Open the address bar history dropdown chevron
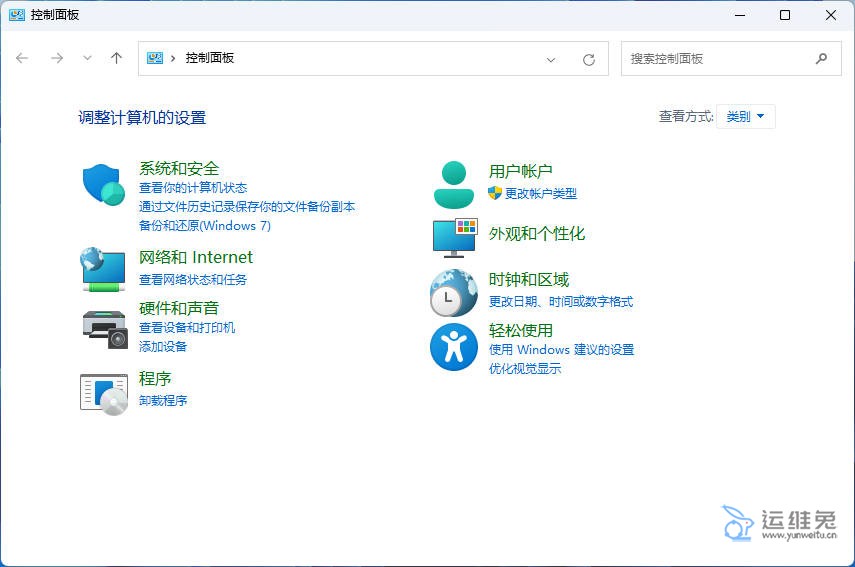This screenshot has height=567, width=855. (551, 59)
